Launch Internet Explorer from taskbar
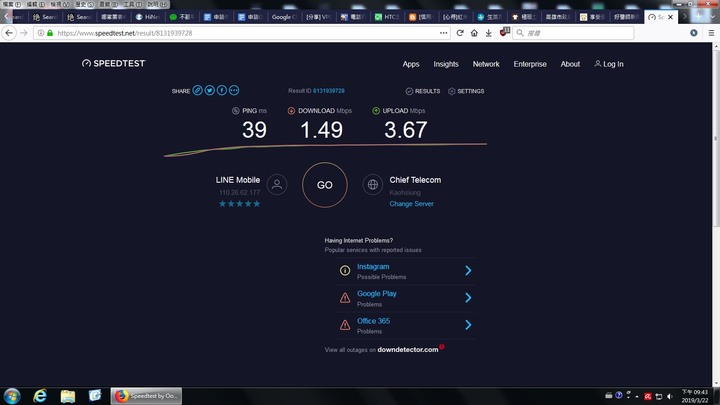720x405 pixels. (x=40, y=396)
